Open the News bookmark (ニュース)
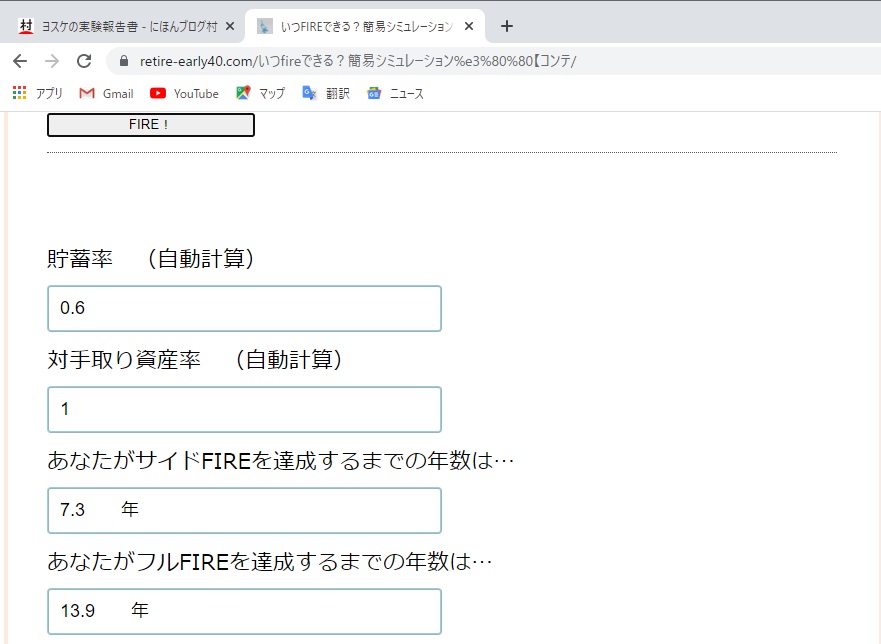 pyautogui.click(x=395, y=93)
